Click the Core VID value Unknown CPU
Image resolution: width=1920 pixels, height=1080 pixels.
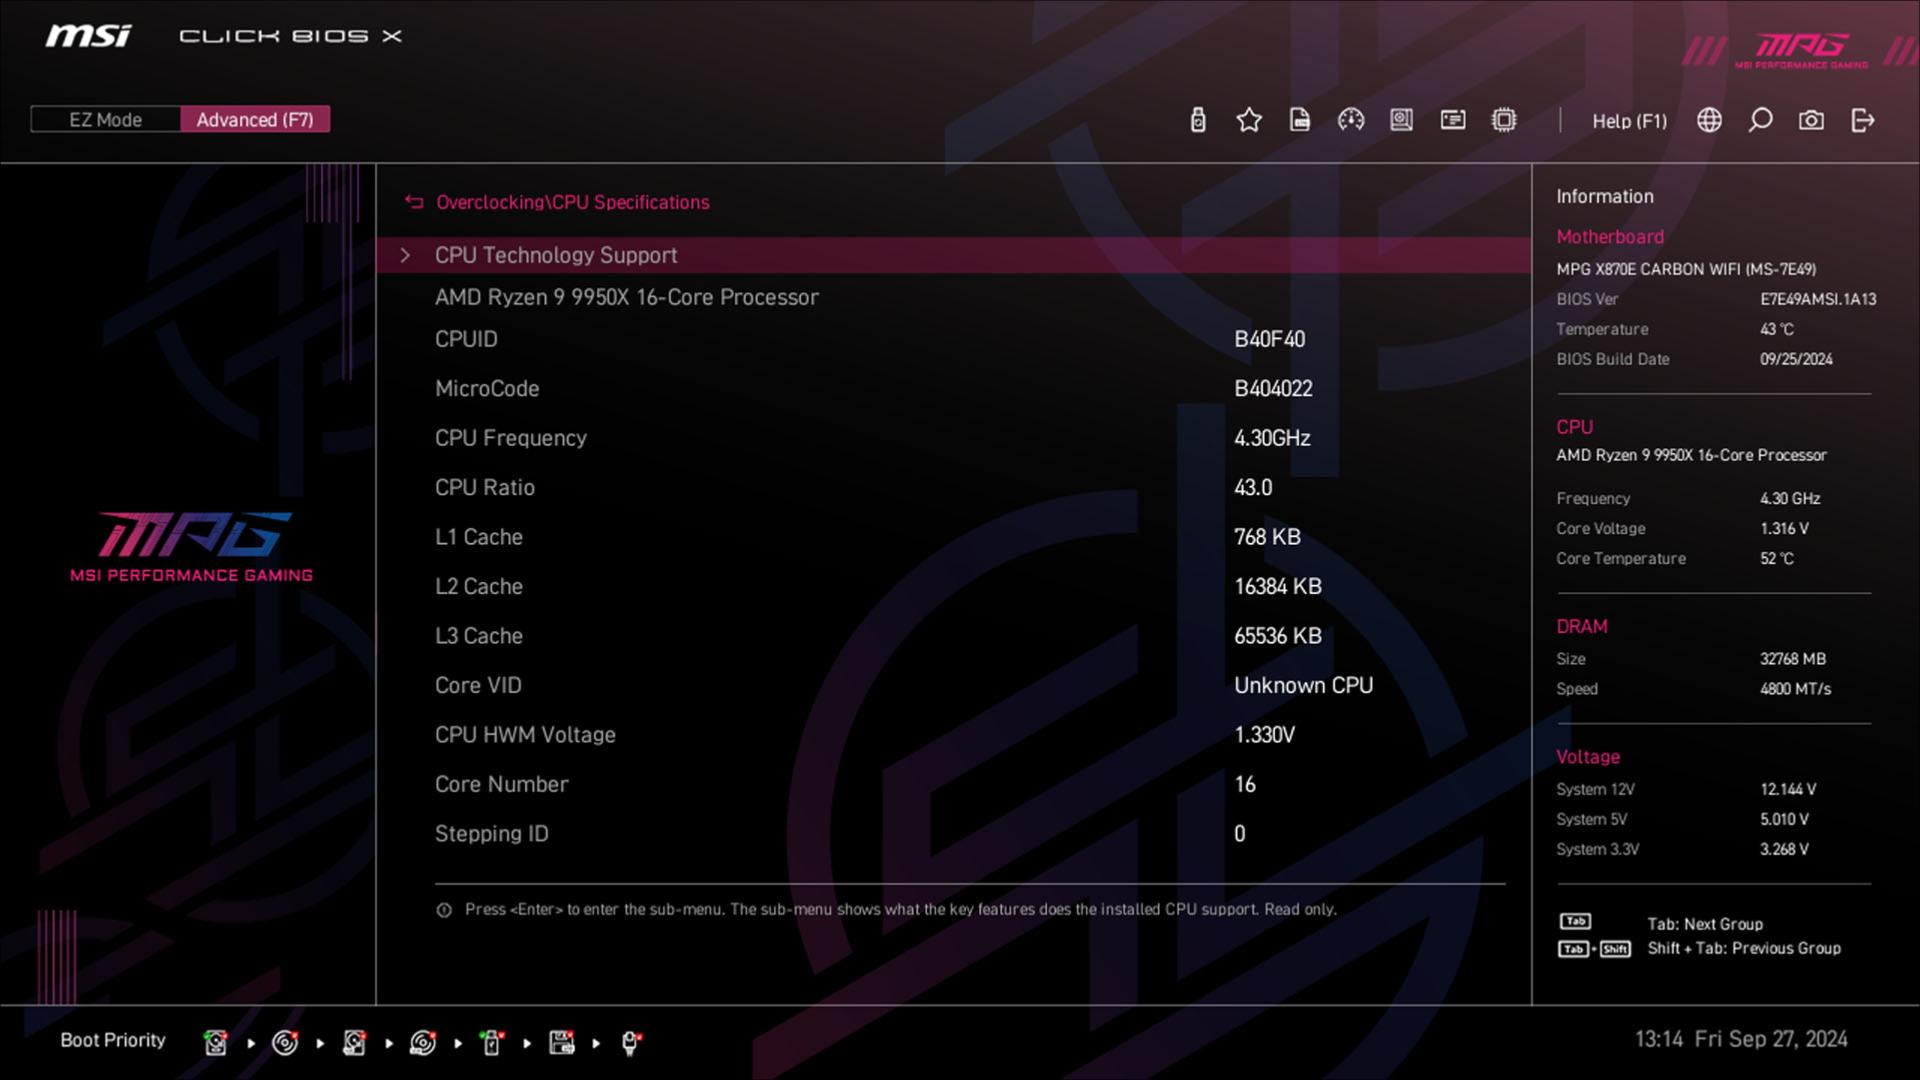[x=1303, y=686]
